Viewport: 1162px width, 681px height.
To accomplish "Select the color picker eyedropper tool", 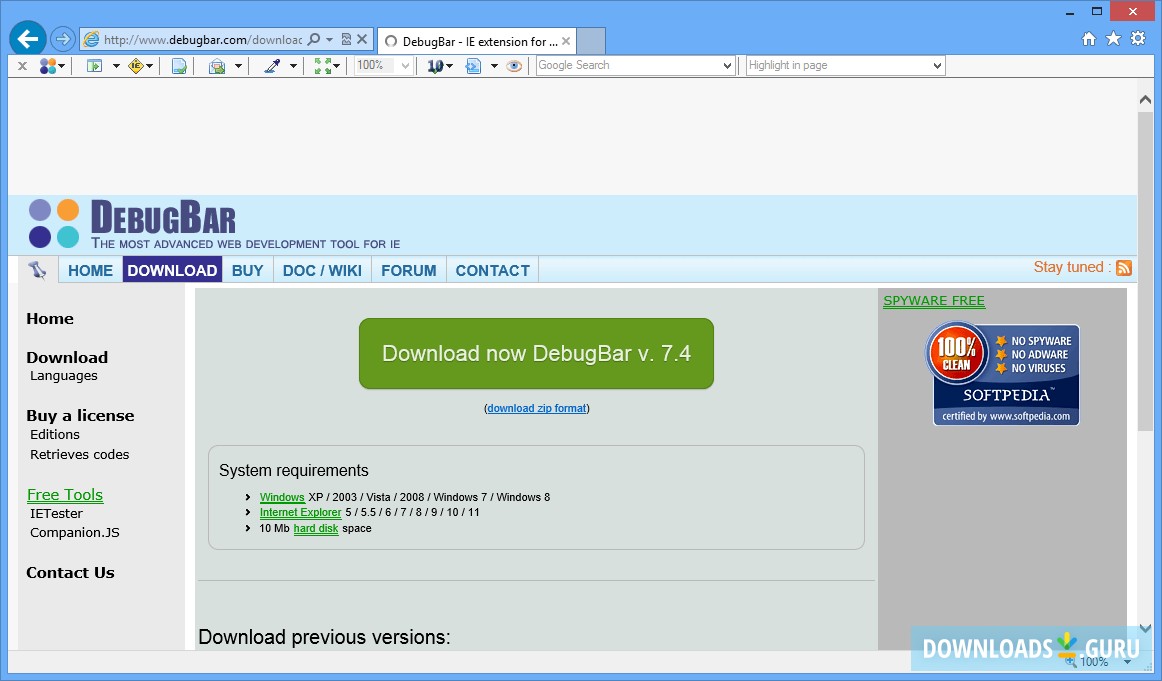I will pyautogui.click(x=271, y=65).
